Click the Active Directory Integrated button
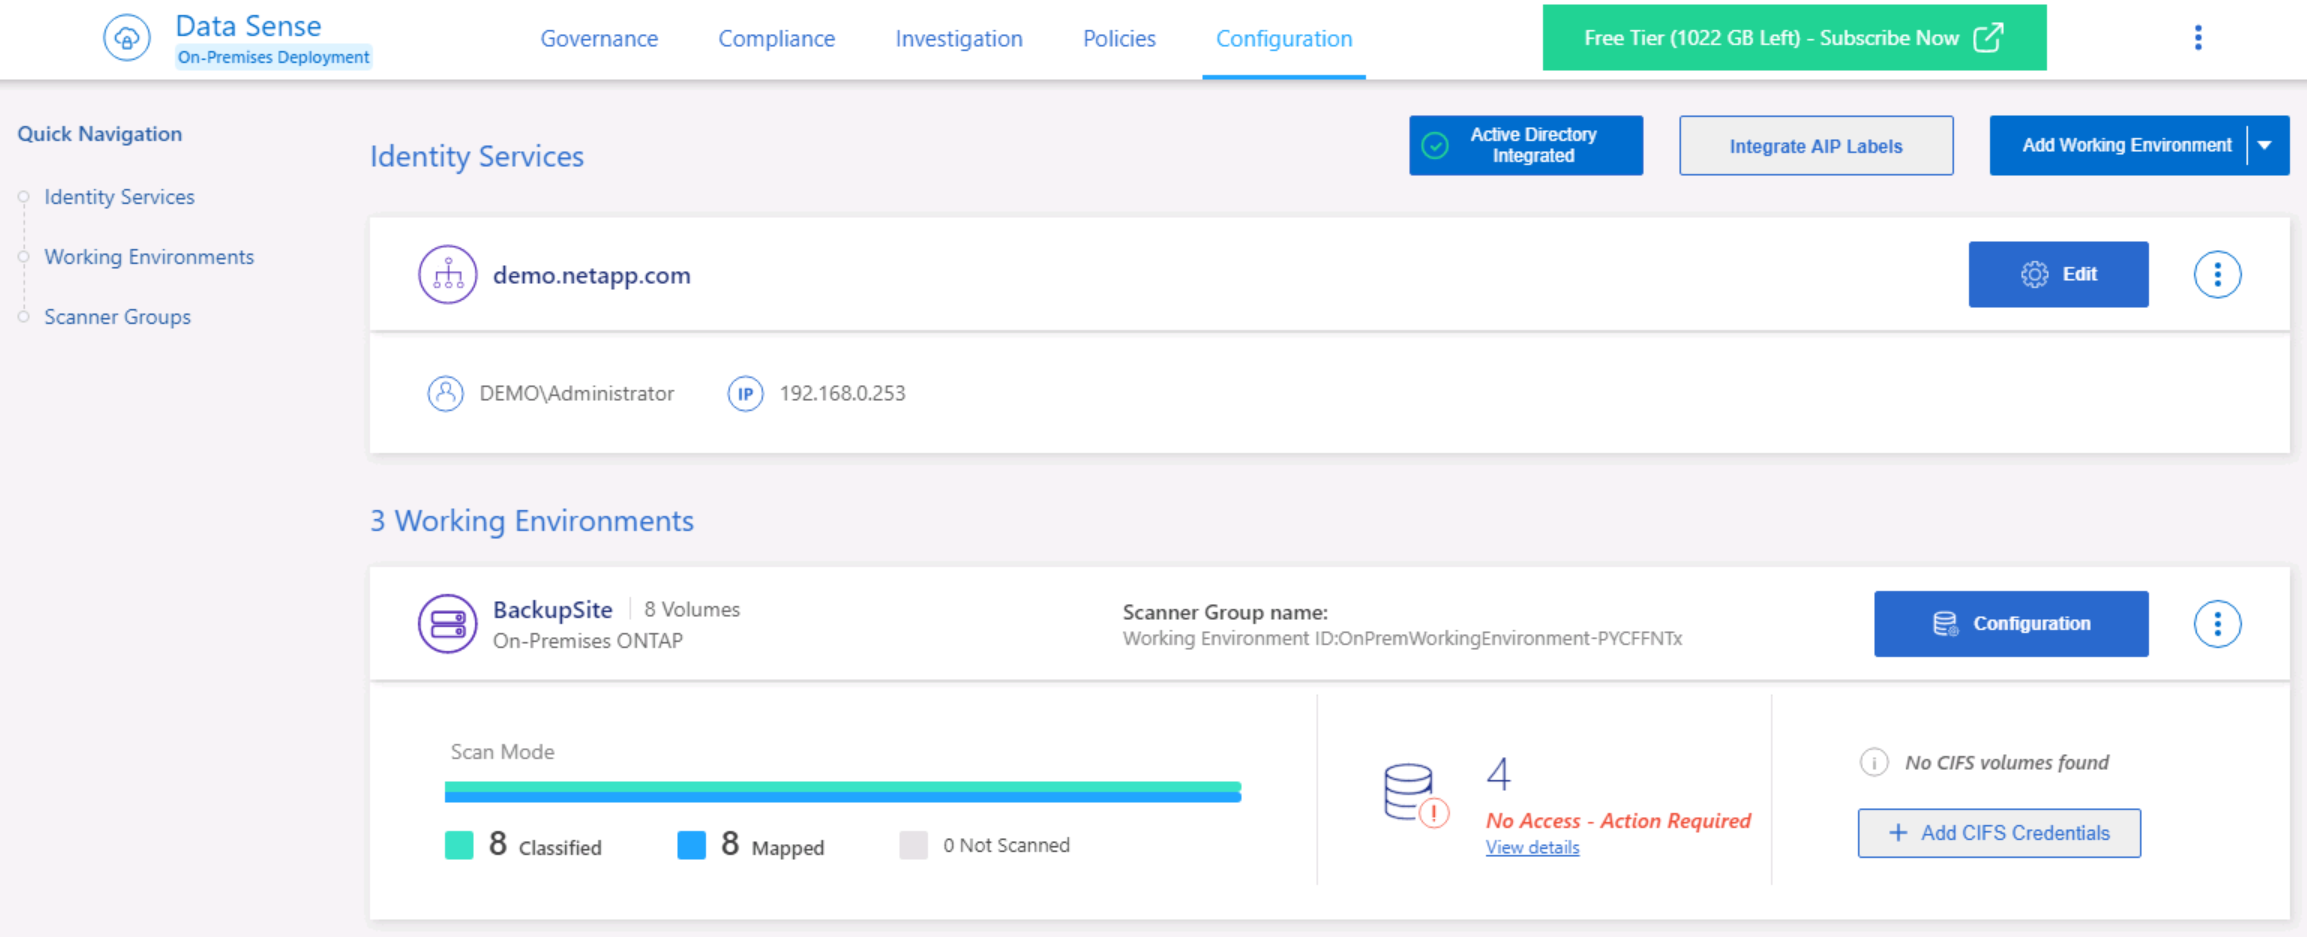Image resolution: width=2307 pixels, height=937 pixels. point(1526,146)
